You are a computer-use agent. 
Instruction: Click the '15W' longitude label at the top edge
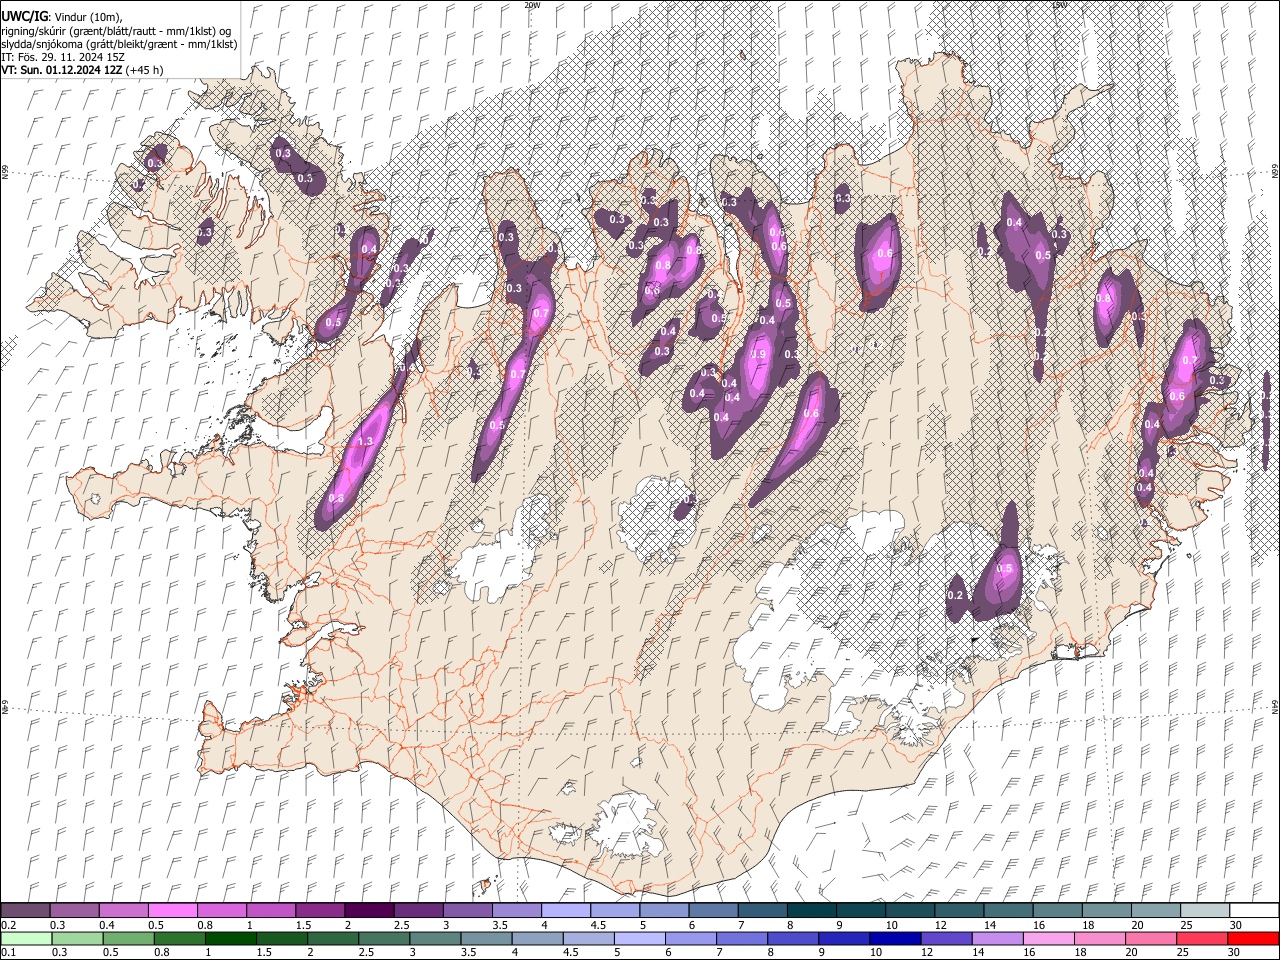point(1059,5)
